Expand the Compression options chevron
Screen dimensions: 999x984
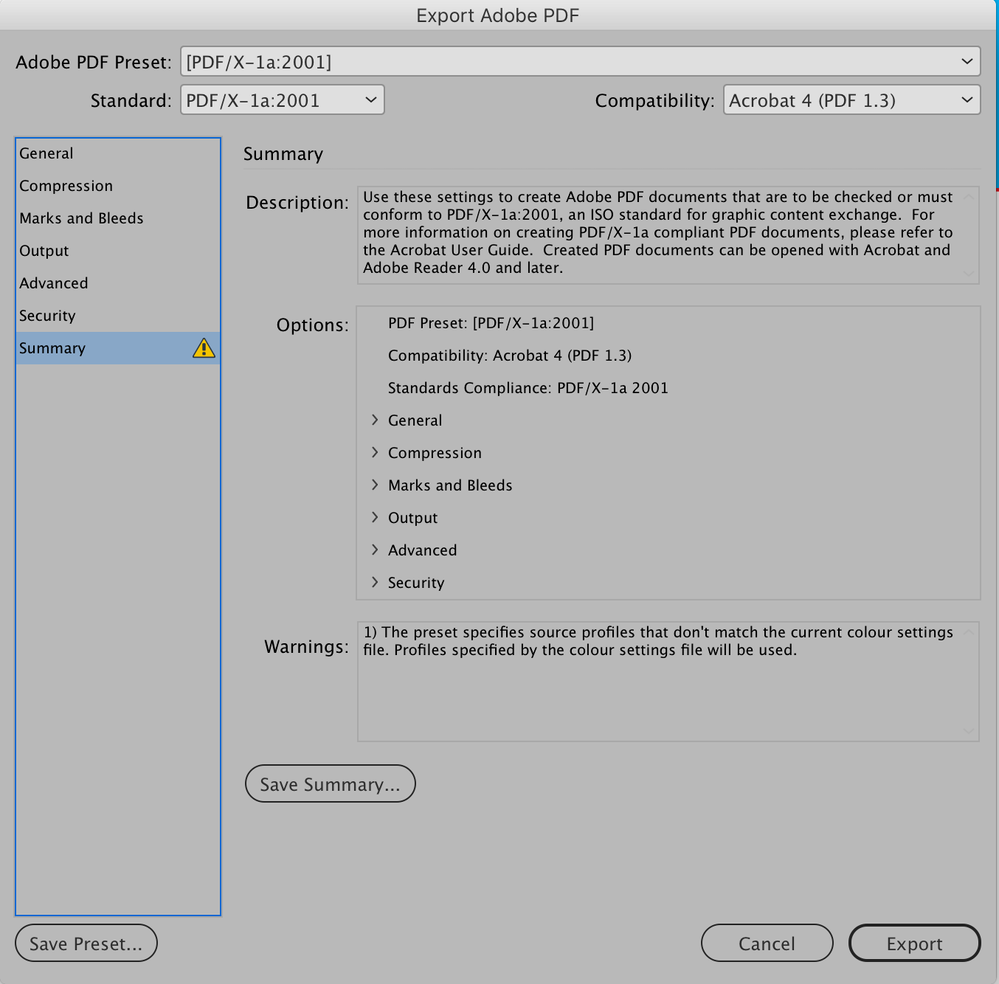pyautogui.click(x=375, y=452)
